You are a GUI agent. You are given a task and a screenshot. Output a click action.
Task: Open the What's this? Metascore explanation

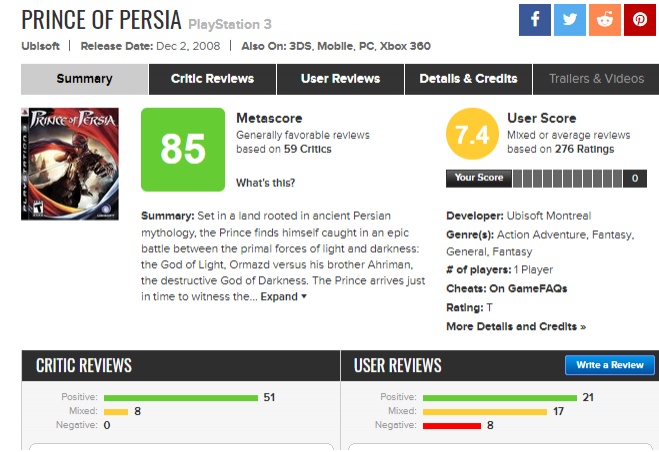pyautogui.click(x=266, y=183)
